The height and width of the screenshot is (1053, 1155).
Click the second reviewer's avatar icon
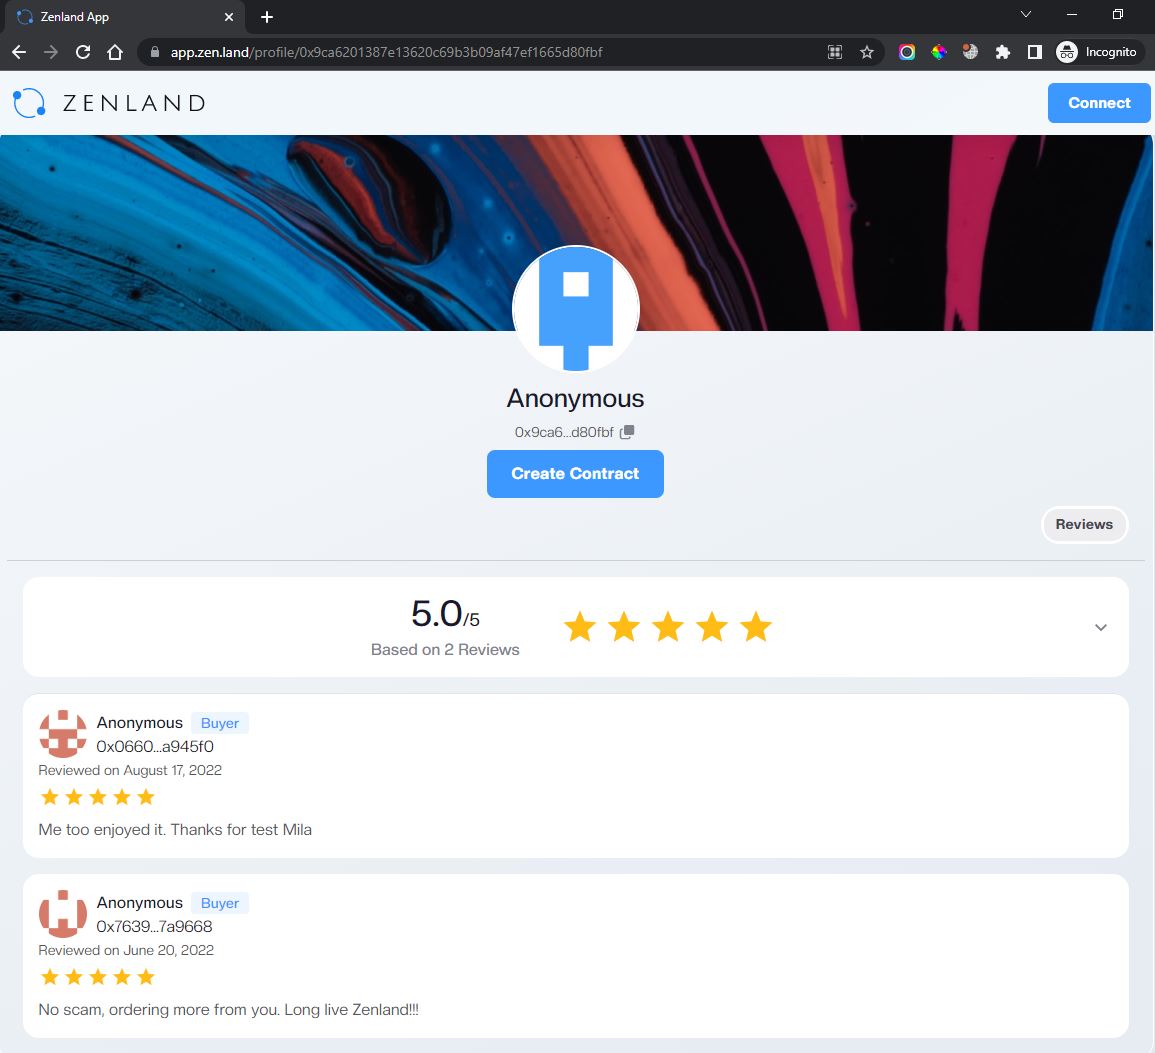(x=63, y=914)
